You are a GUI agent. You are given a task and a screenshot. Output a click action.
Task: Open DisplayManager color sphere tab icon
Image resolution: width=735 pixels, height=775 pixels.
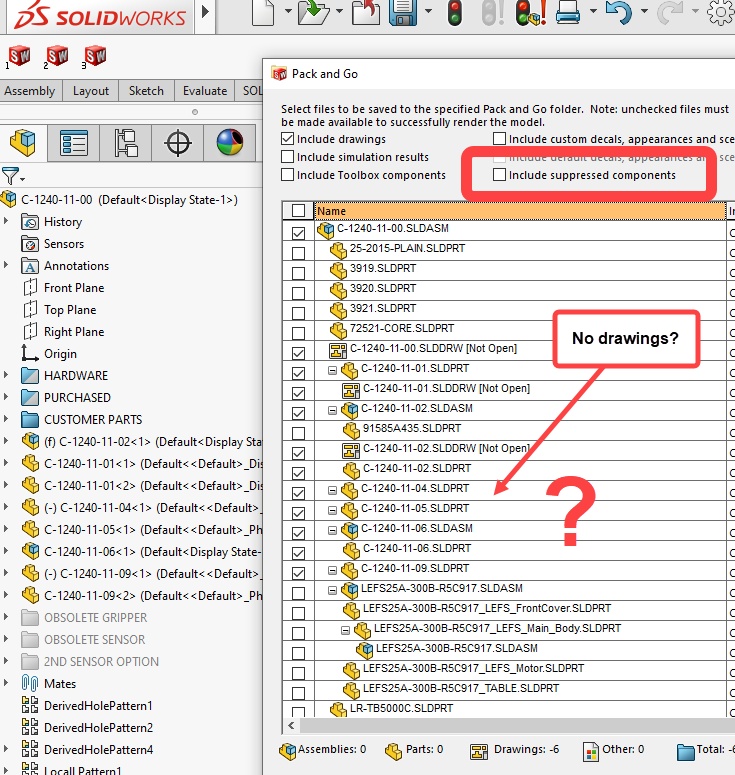click(230, 142)
